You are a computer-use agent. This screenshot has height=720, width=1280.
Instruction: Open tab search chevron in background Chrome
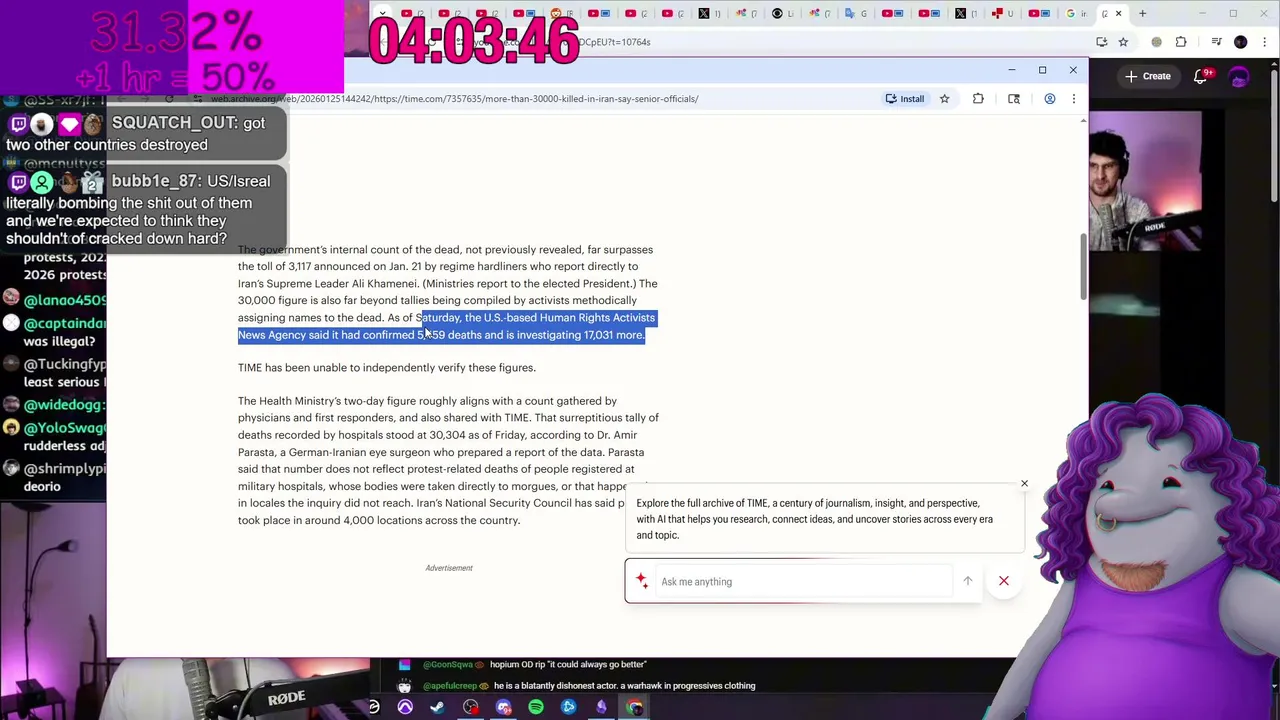[x=382, y=14]
